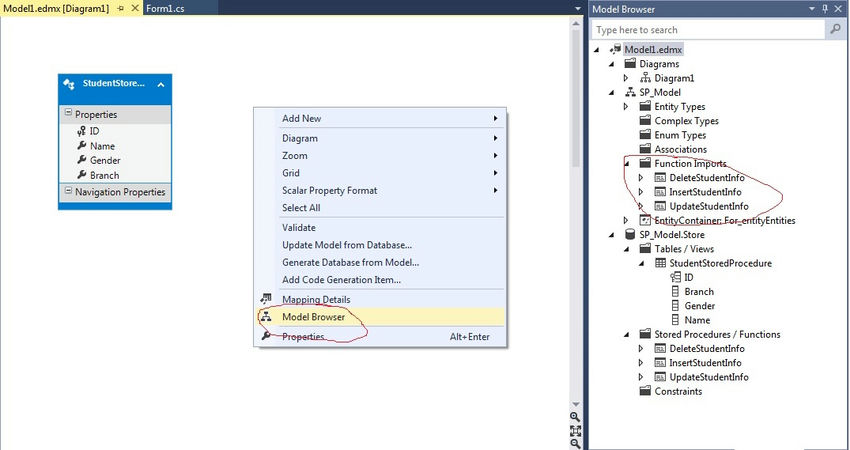Image resolution: width=850 pixels, height=450 pixels.
Task: Click the Diagram1 diagram icon
Action: [645, 78]
